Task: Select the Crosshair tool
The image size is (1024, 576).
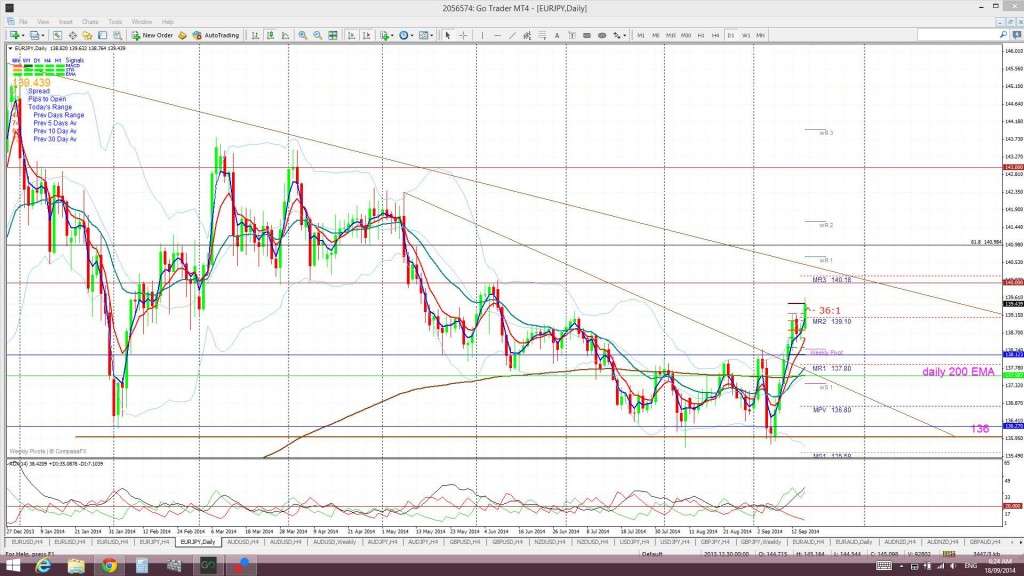Action: (463, 35)
